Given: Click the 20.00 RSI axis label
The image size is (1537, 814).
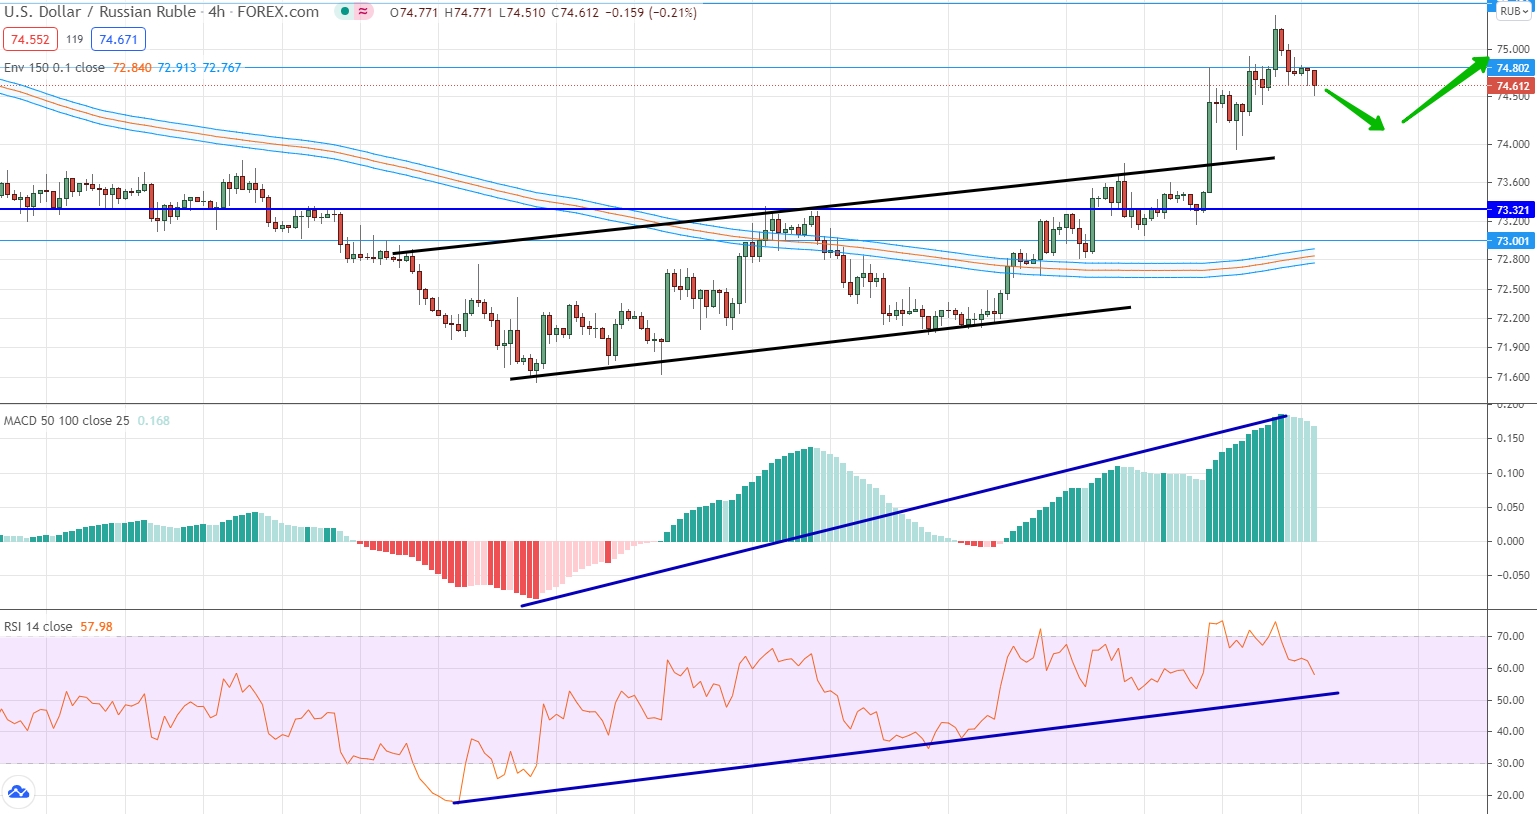Looking at the screenshot, I should tap(1511, 796).
